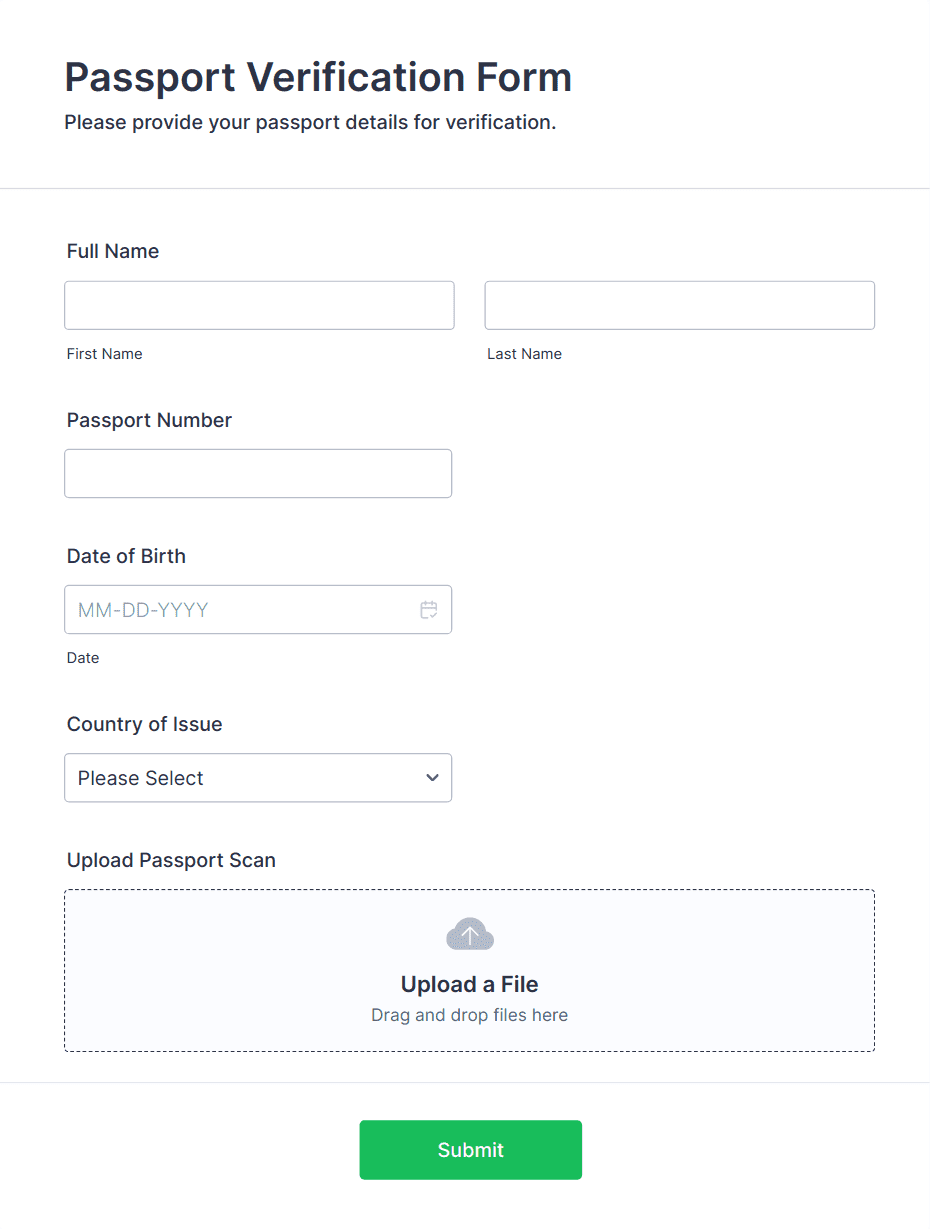
Task: Open the Country of Issue dropdown
Action: 258,777
